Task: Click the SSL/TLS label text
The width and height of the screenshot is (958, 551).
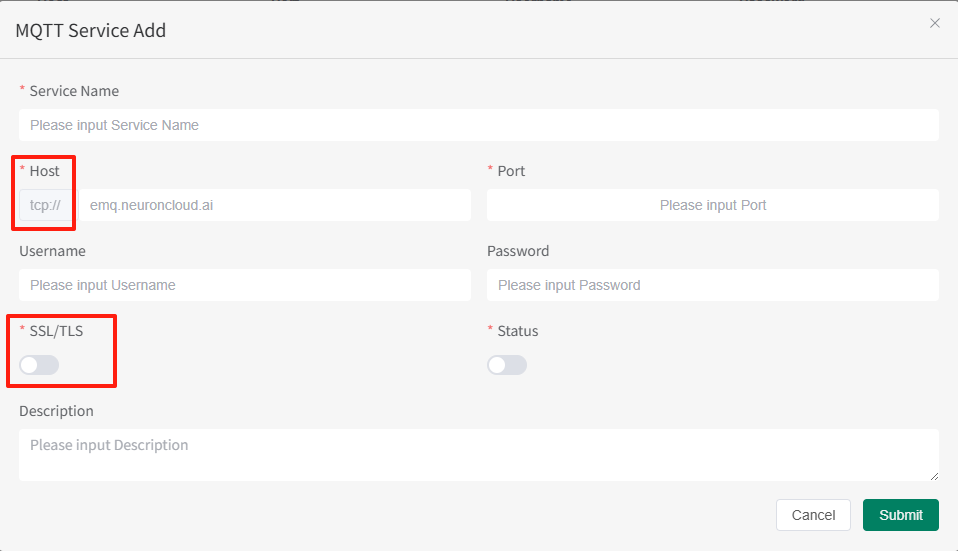Action: [54, 331]
